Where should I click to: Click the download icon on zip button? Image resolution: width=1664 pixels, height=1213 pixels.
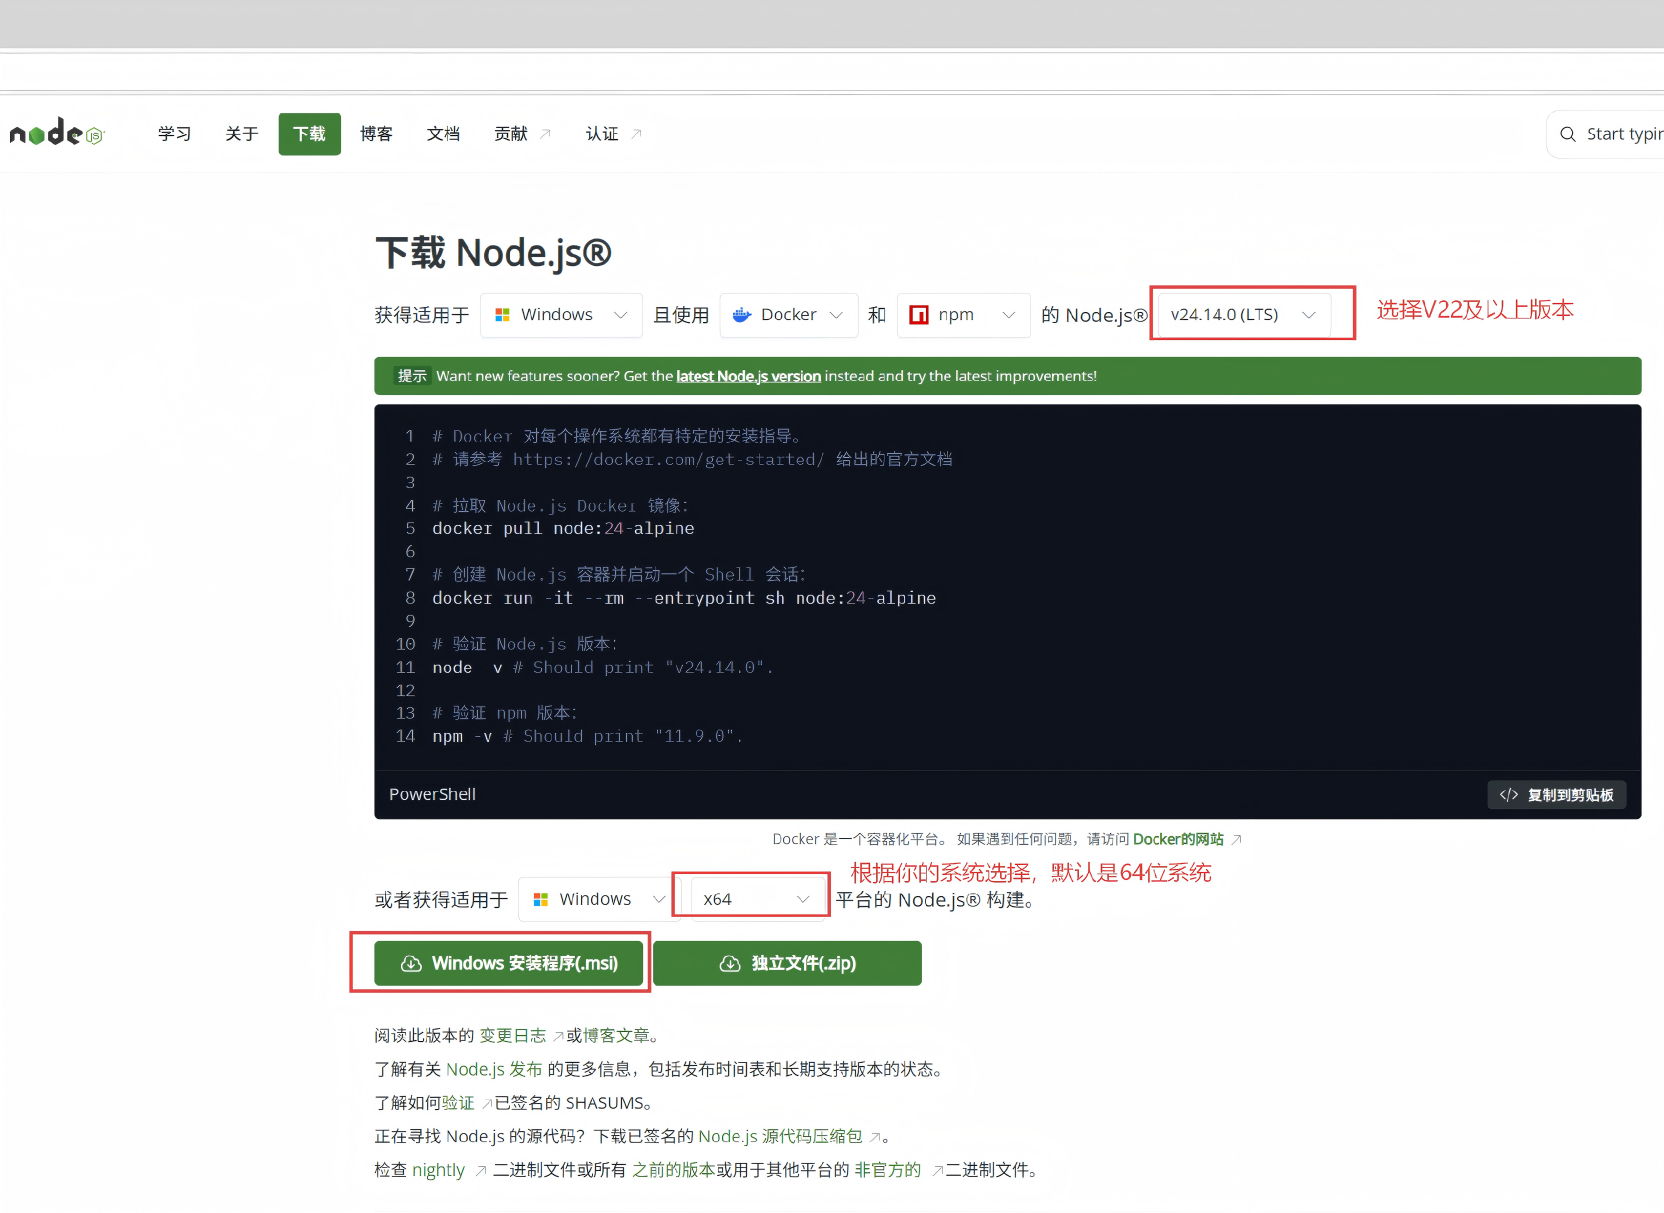(x=730, y=964)
